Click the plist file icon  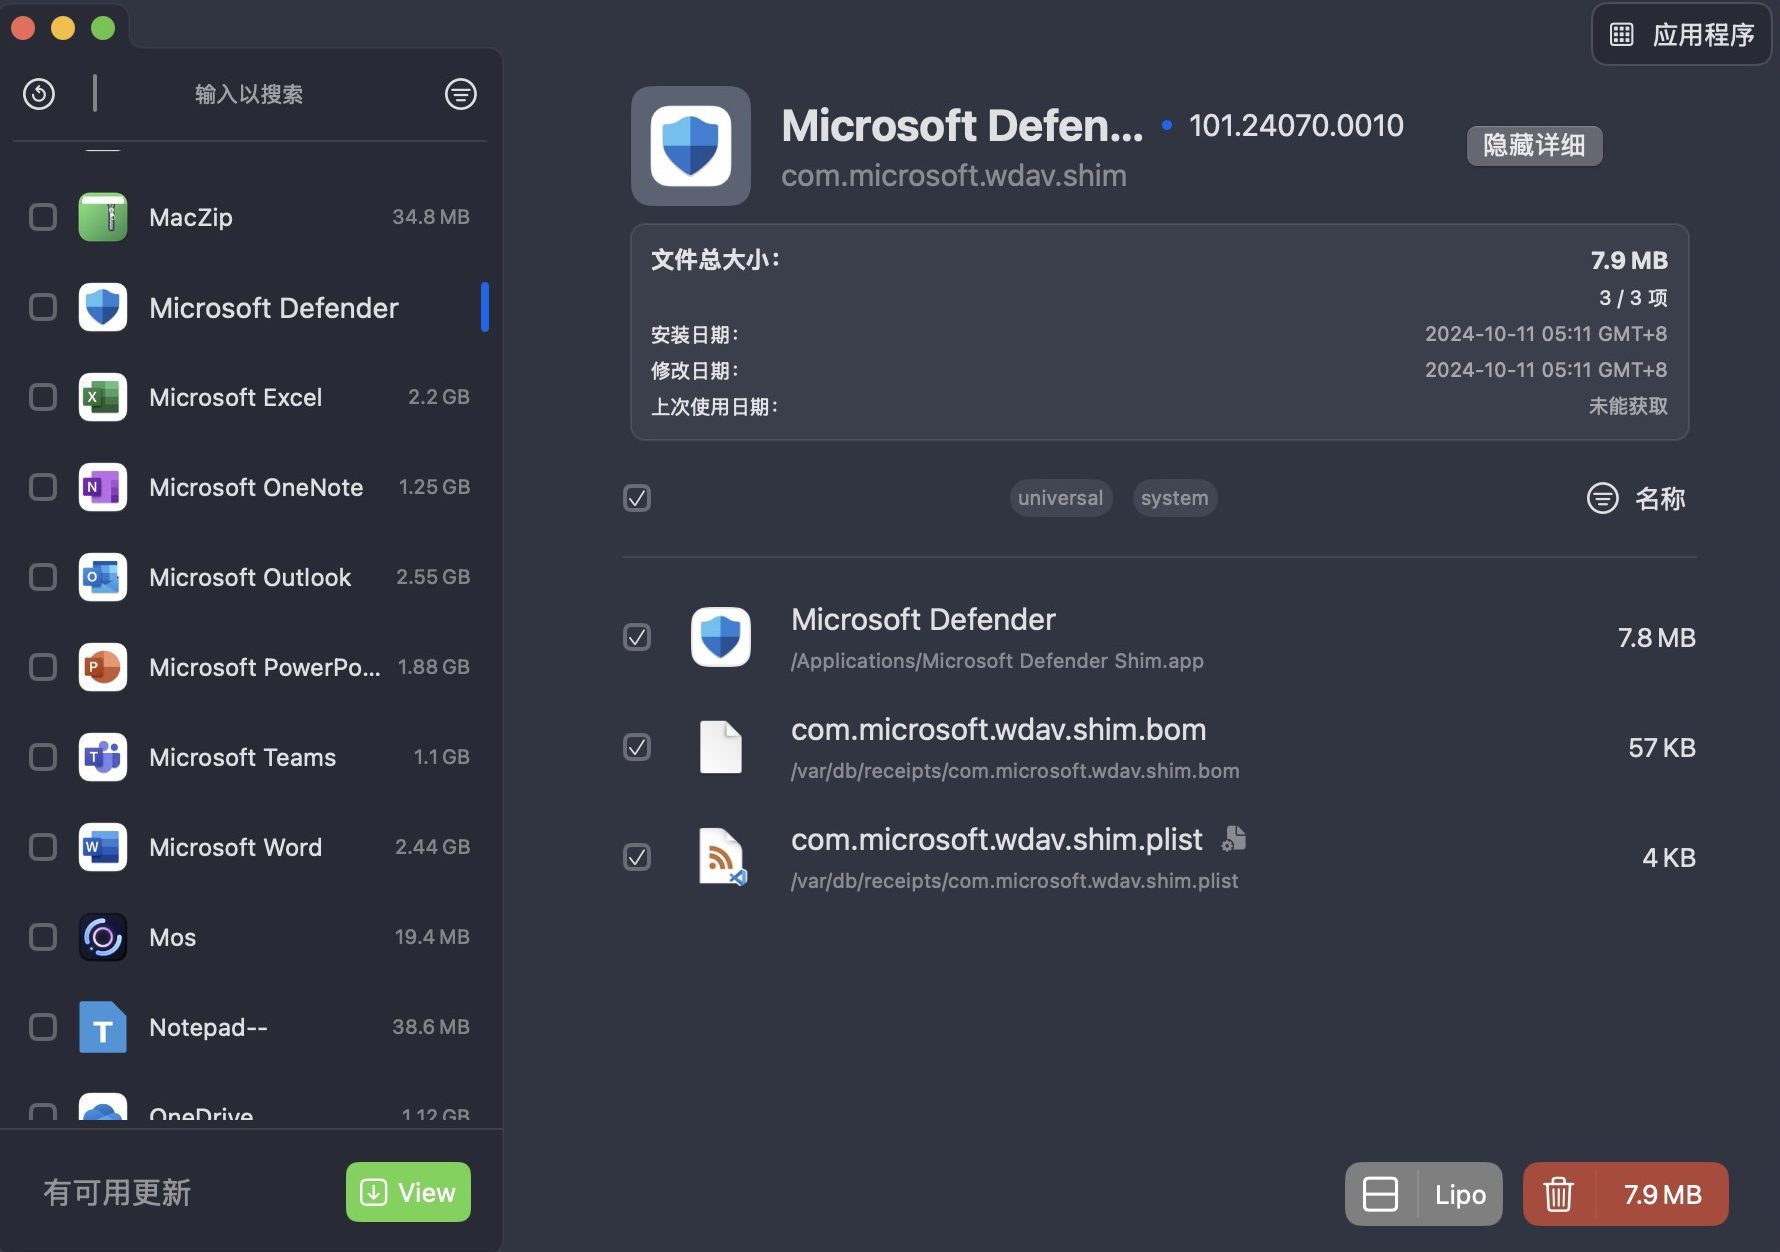coord(721,857)
